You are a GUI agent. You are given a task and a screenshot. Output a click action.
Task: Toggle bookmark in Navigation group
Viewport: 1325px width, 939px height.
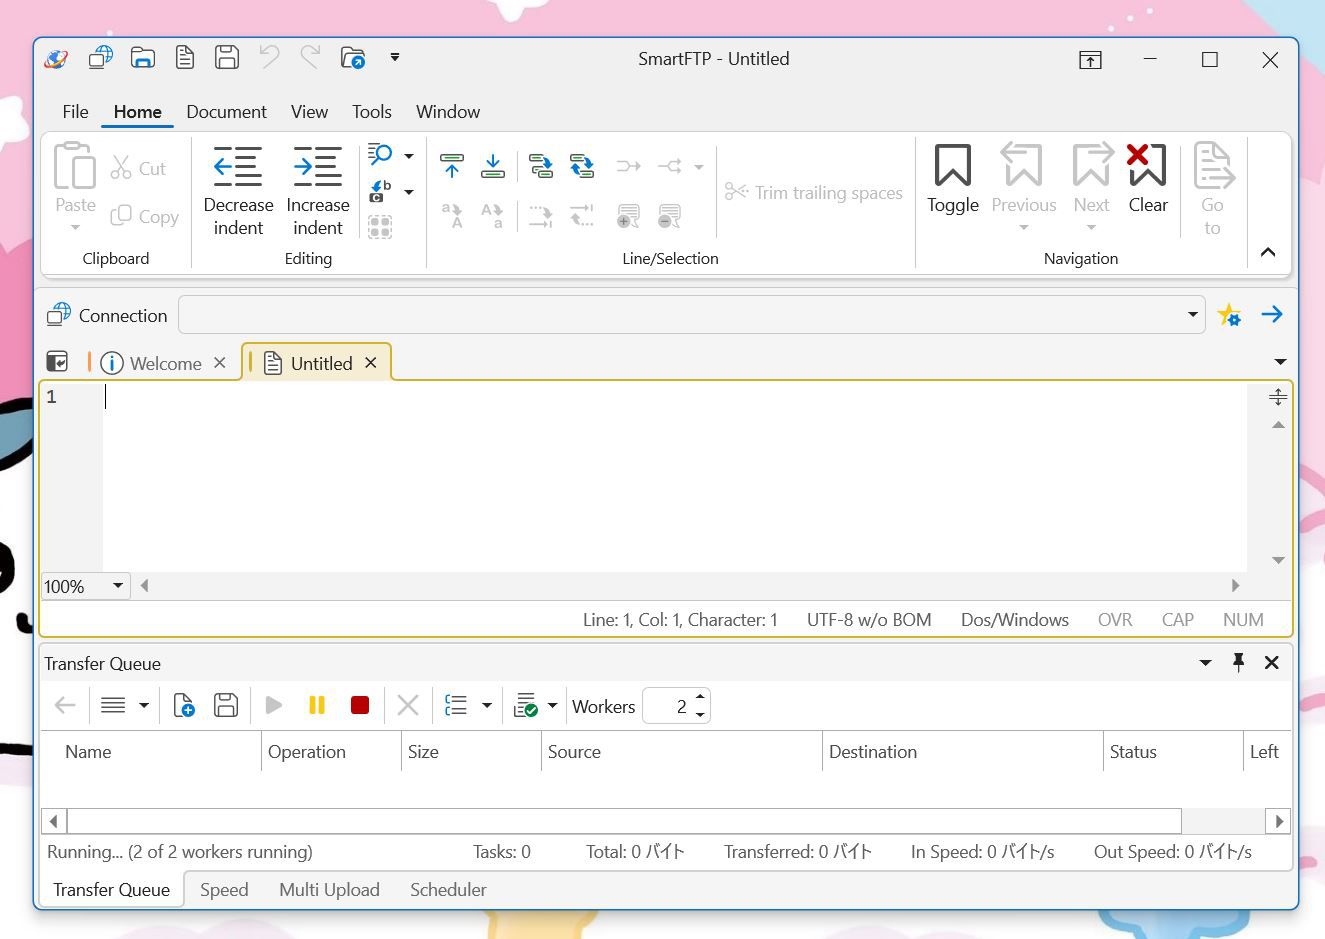(x=952, y=180)
